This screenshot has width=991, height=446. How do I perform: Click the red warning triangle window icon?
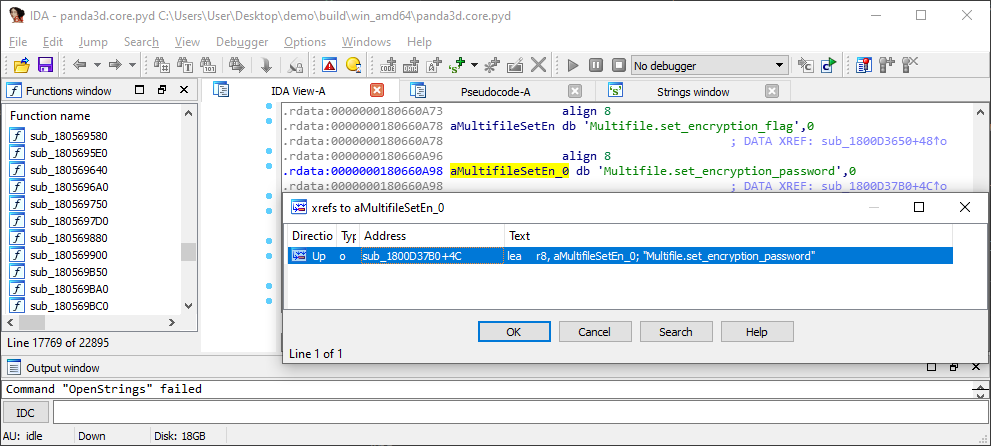click(x=329, y=65)
